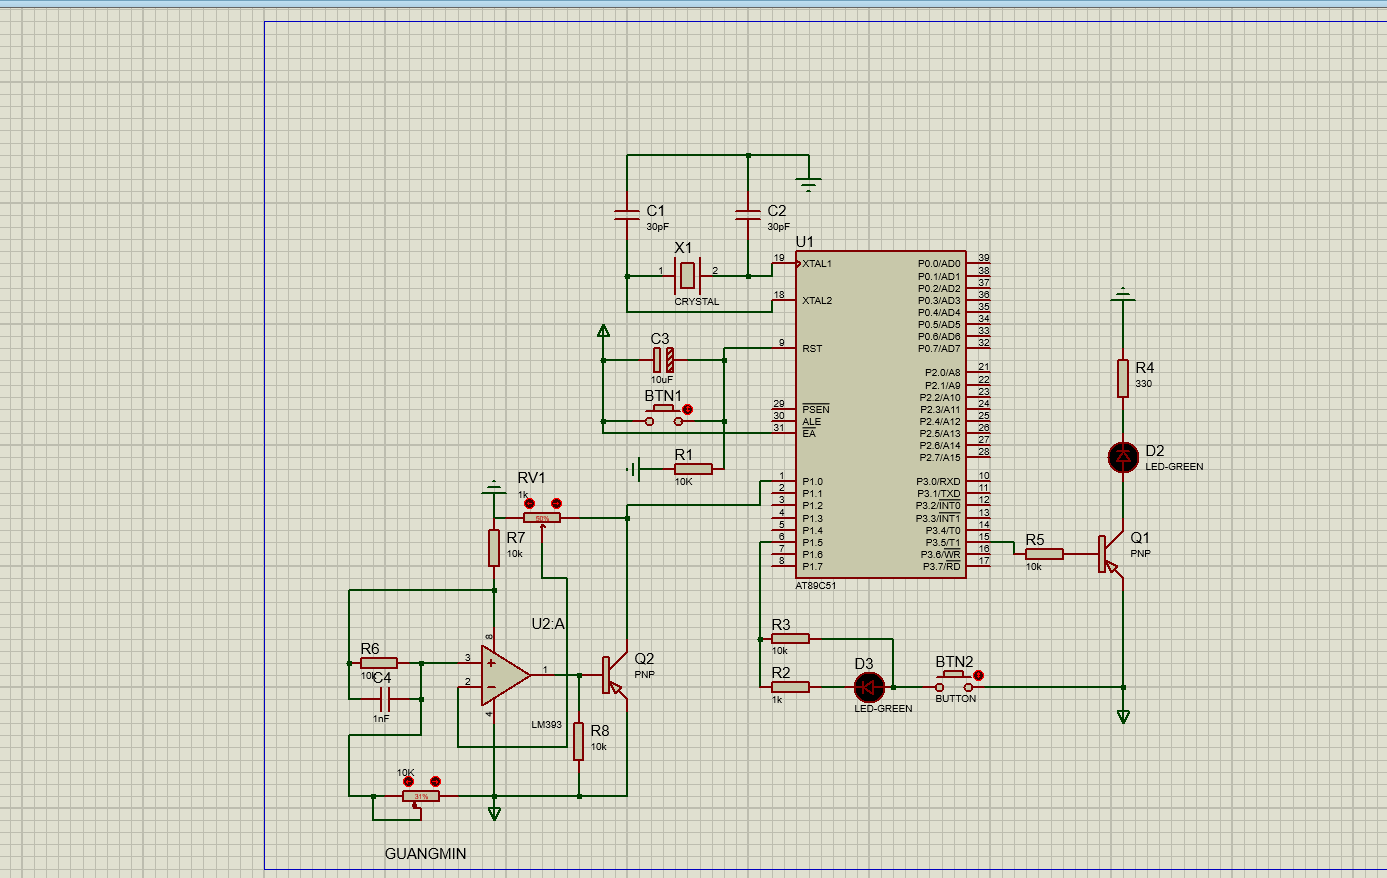Select the U2:A comparator triangle
Screen dimensions: 1387x878
[506, 675]
